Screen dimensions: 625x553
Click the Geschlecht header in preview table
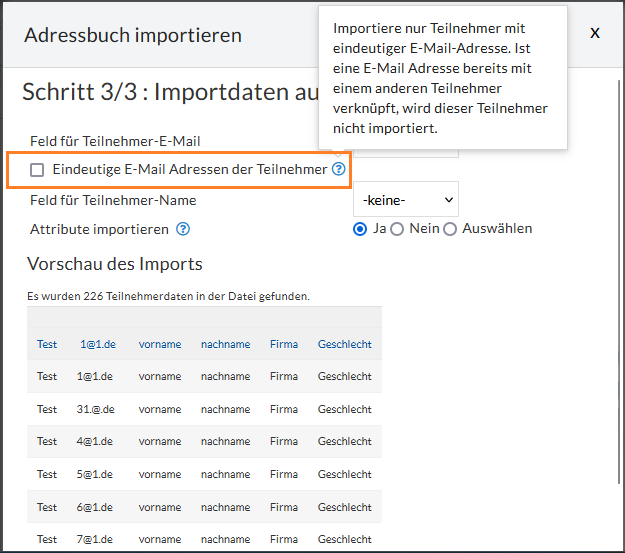tap(344, 344)
